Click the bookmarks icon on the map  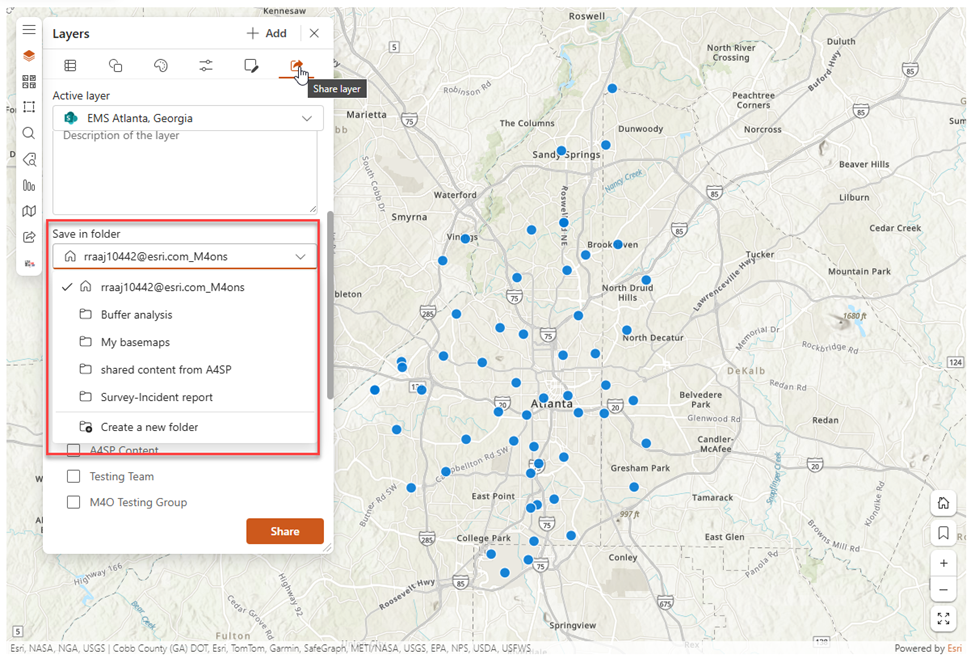click(943, 532)
